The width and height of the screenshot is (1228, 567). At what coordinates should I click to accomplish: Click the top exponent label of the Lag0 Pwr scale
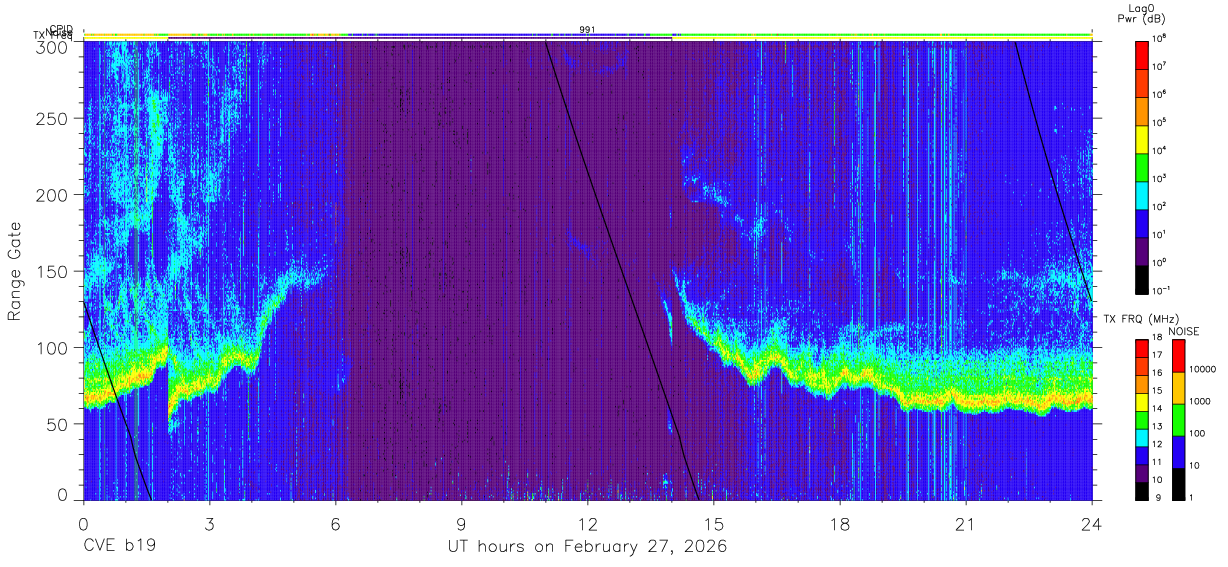click(x=1160, y=38)
